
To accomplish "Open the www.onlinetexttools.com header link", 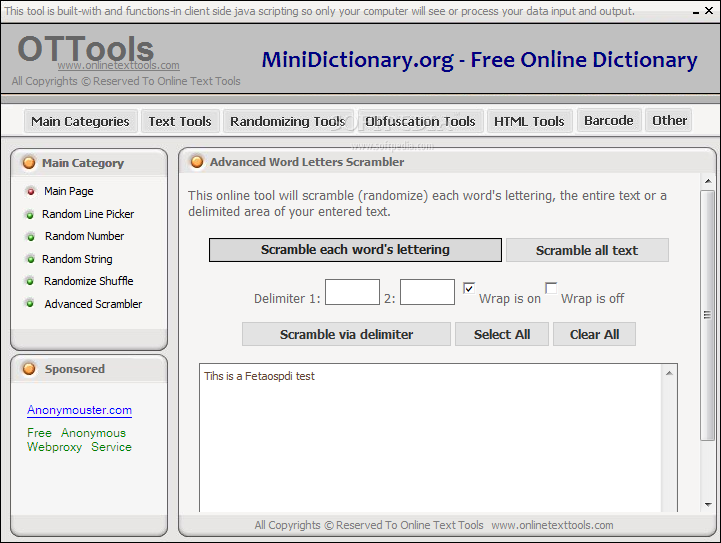I will [119, 66].
